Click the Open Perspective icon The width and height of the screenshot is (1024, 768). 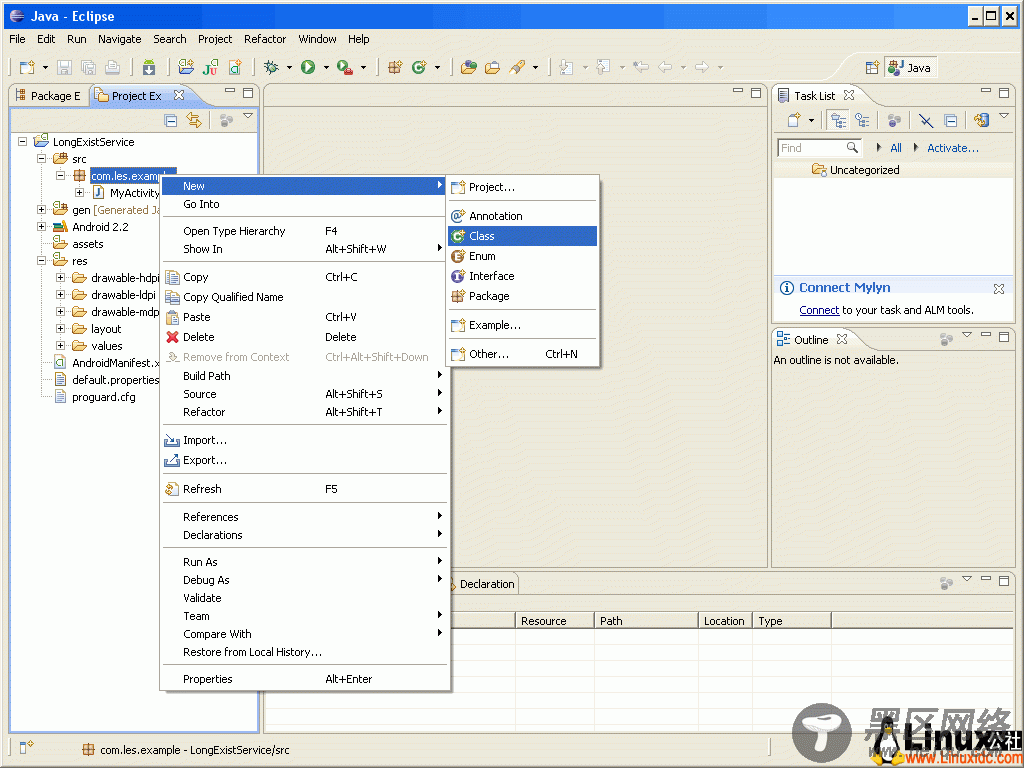872,68
